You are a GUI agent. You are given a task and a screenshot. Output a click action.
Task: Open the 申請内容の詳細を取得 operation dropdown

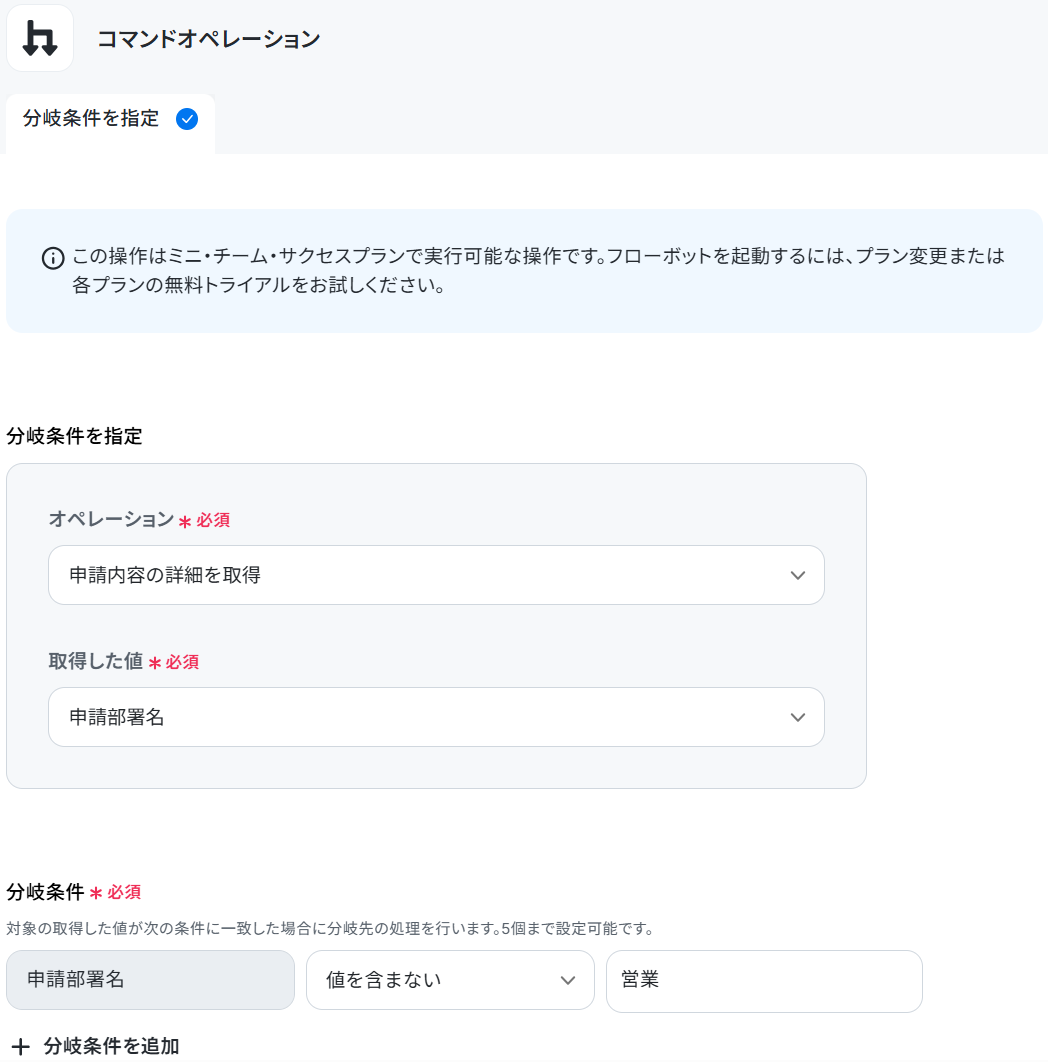click(x=436, y=575)
